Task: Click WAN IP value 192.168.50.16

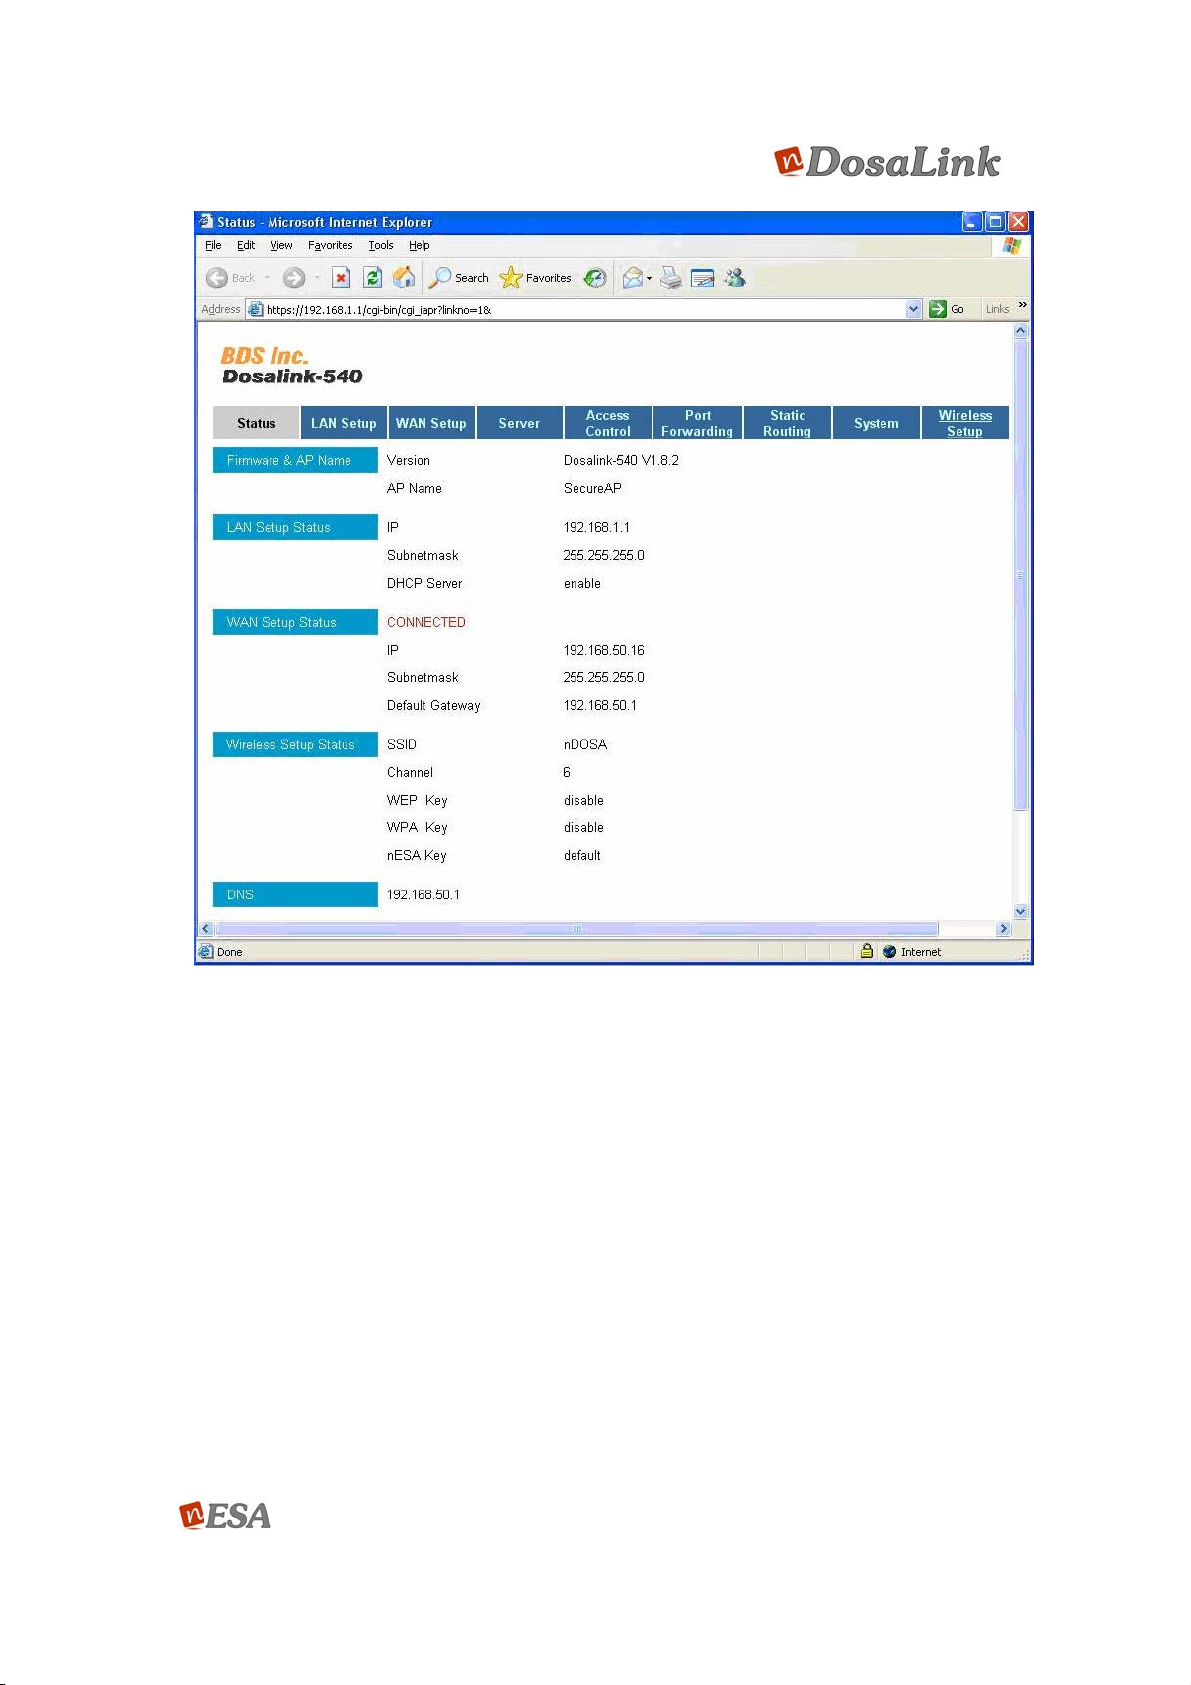Action: [604, 650]
